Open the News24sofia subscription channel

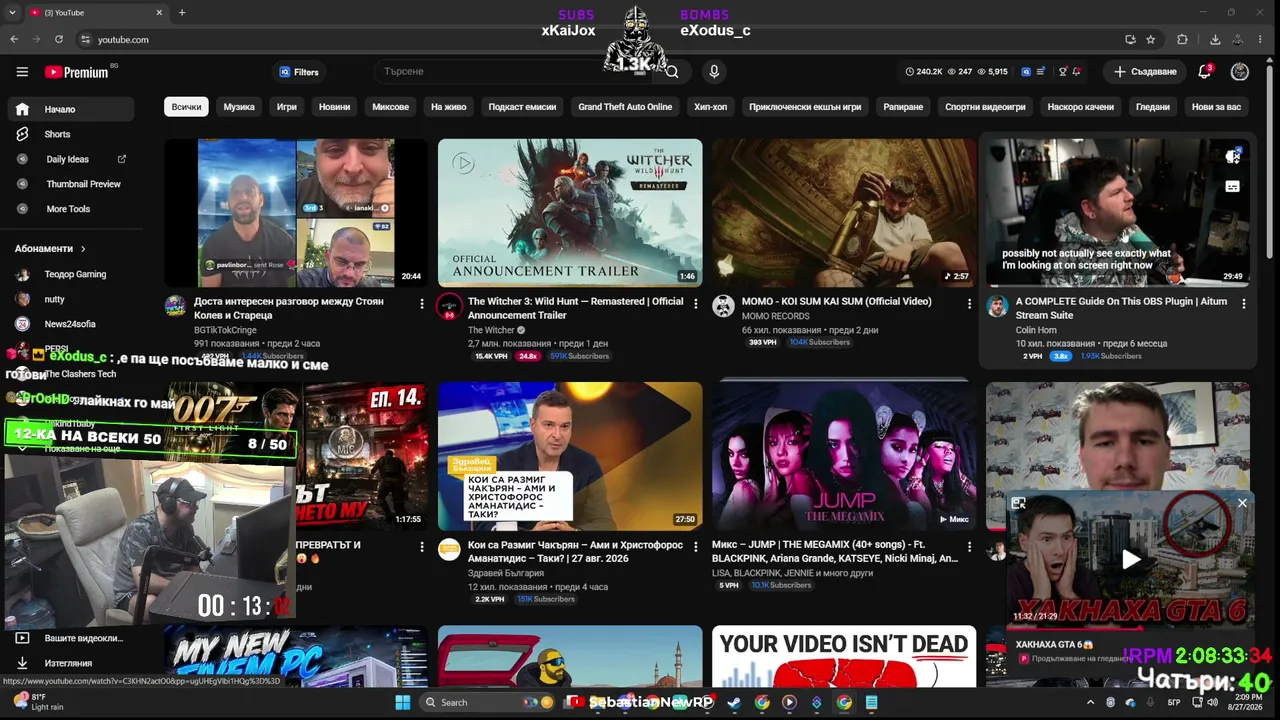70,324
